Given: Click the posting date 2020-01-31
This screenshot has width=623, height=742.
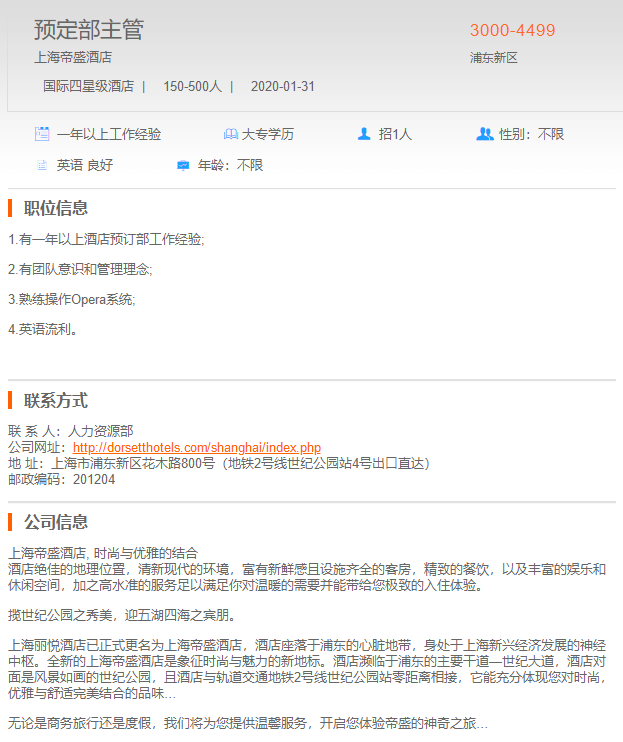Looking at the screenshot, I should 282,86.
